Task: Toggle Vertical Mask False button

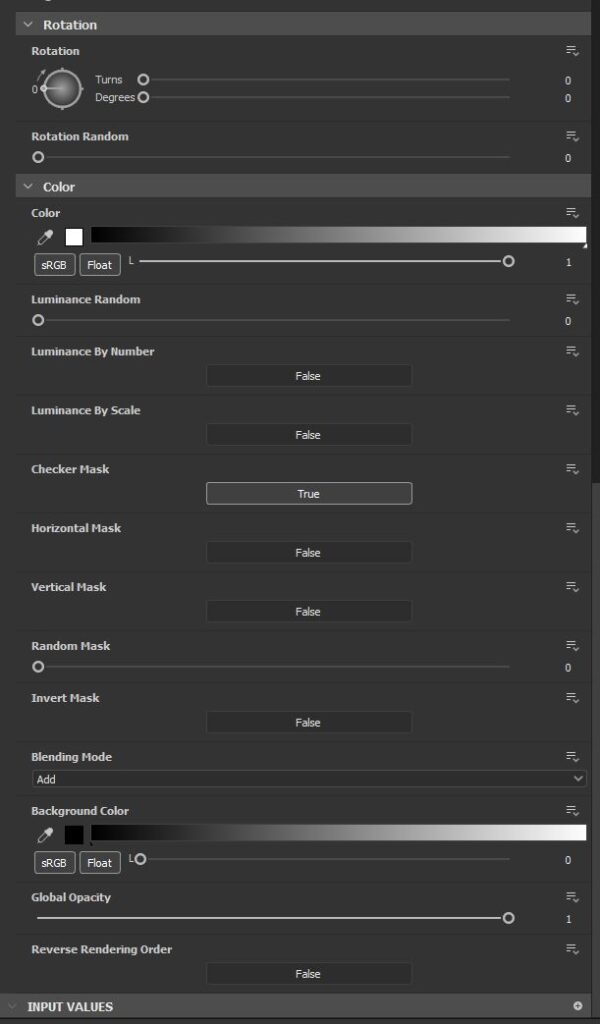Action: point(309,611)
